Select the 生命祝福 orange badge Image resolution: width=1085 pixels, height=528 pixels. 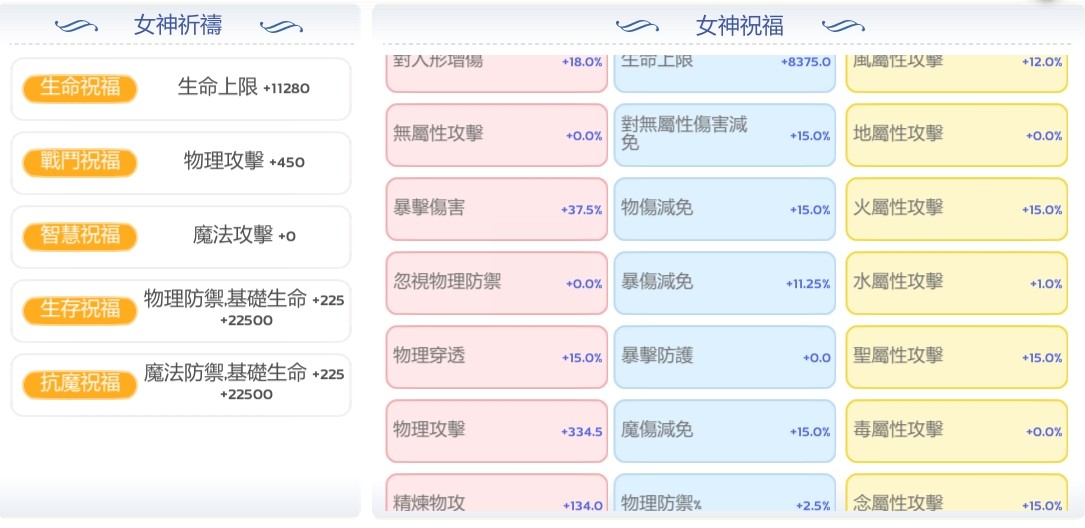pyautogui.click(x=80, y=89)
